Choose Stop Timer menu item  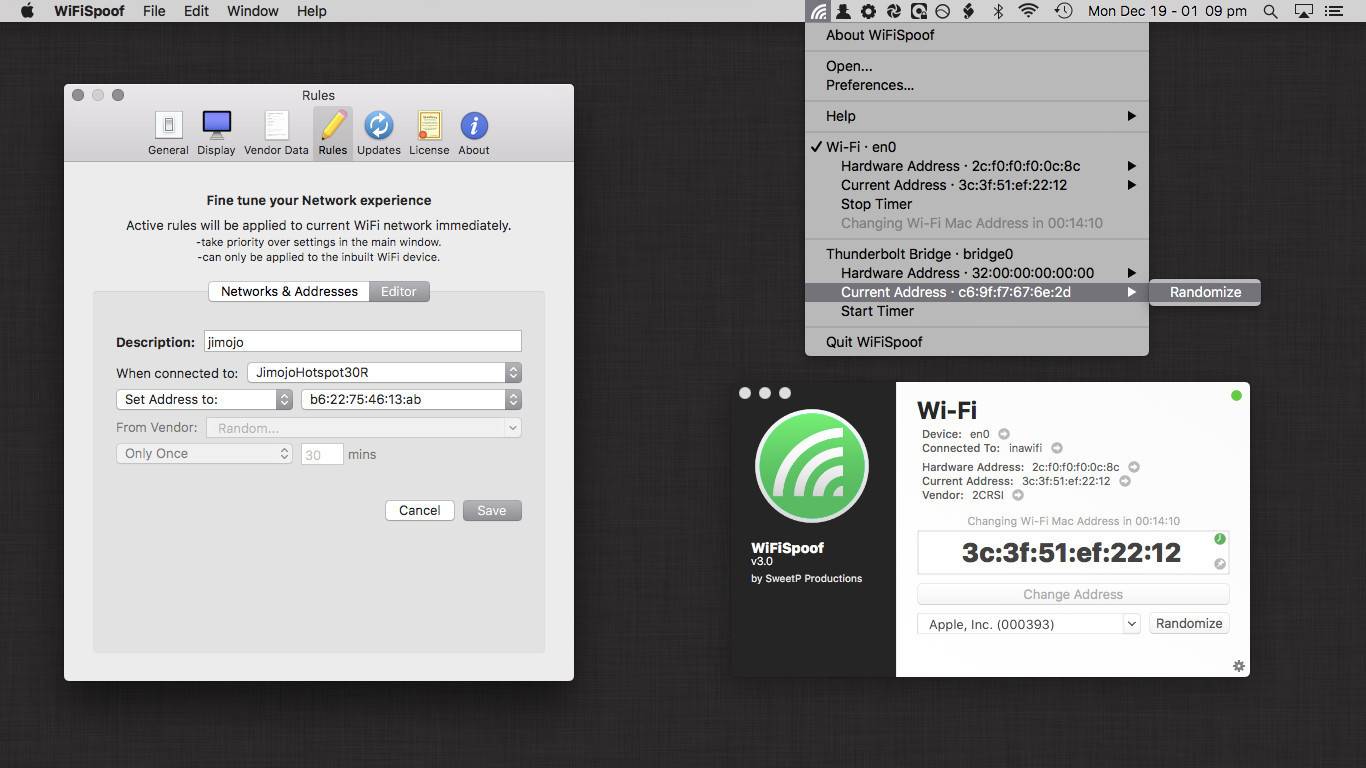977,204
